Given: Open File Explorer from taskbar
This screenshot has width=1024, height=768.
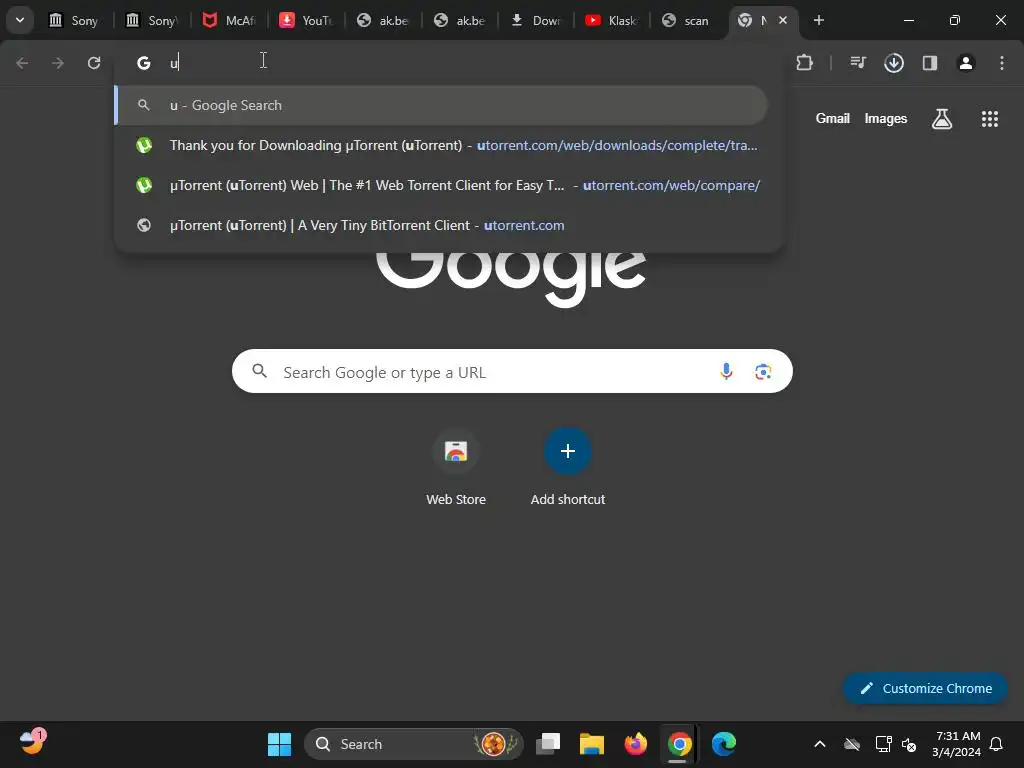Looking at the screenshot, I should pyautogui.click(x=592, y=744).
